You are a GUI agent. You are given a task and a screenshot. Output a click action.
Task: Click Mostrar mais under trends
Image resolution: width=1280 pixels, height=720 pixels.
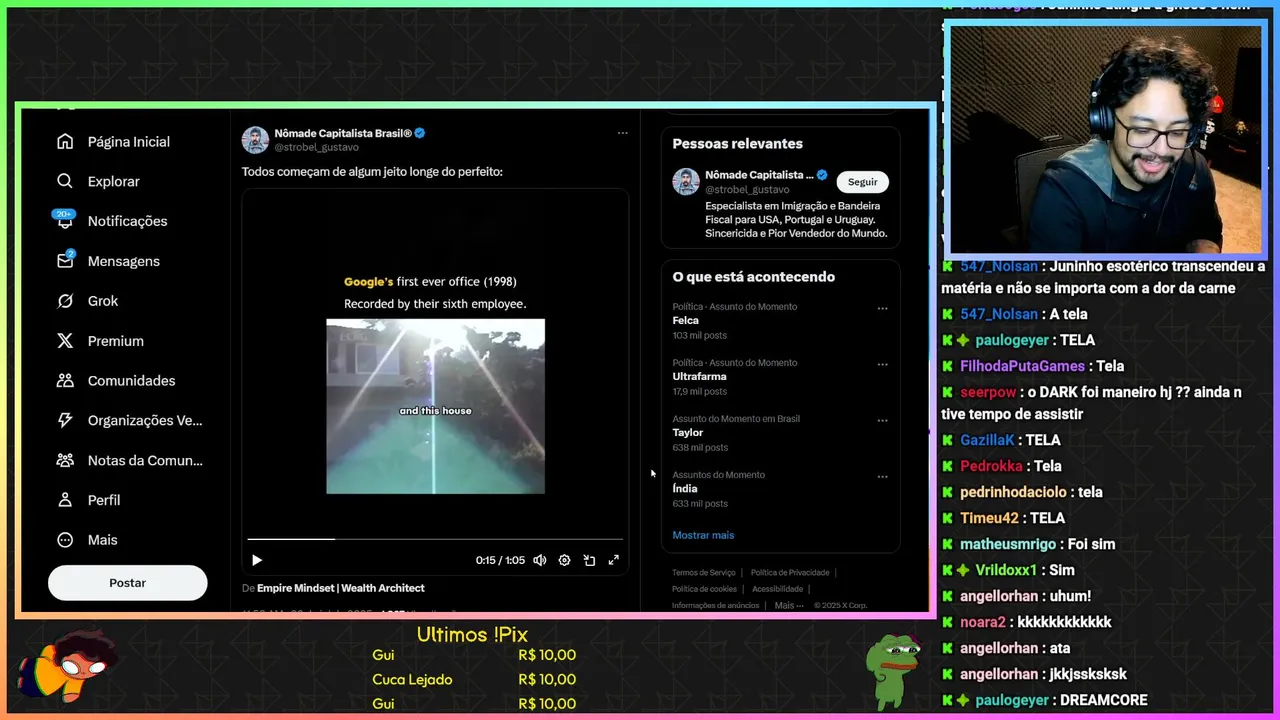click(703, 535)
